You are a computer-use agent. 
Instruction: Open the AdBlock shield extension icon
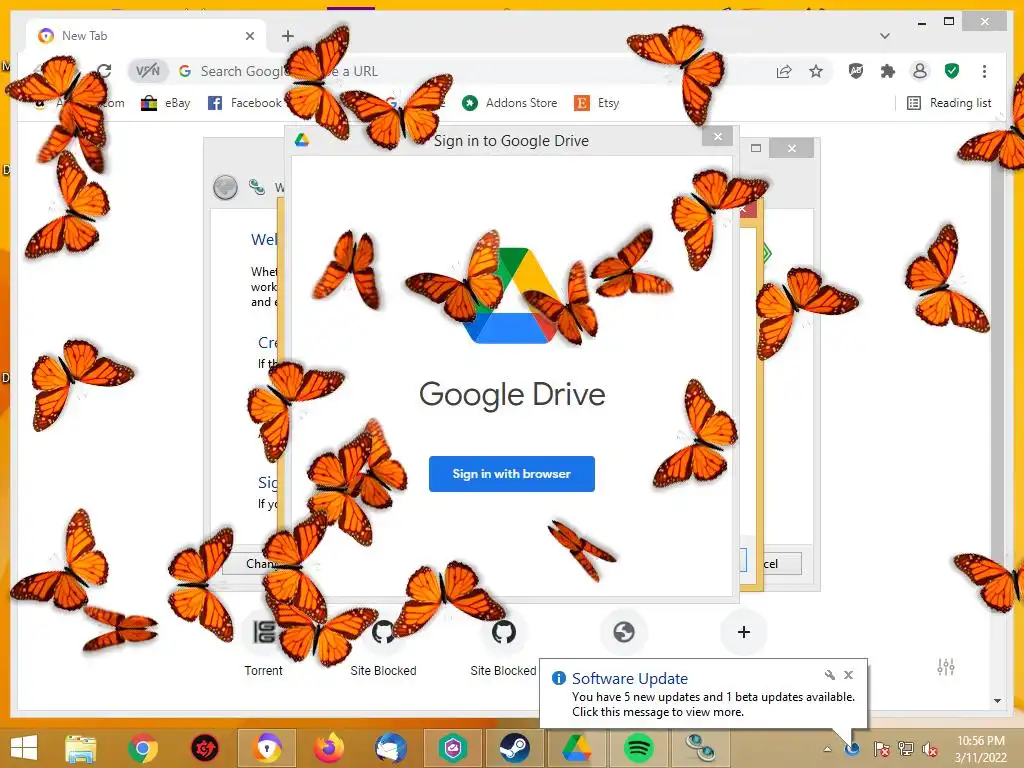[856, 71]
